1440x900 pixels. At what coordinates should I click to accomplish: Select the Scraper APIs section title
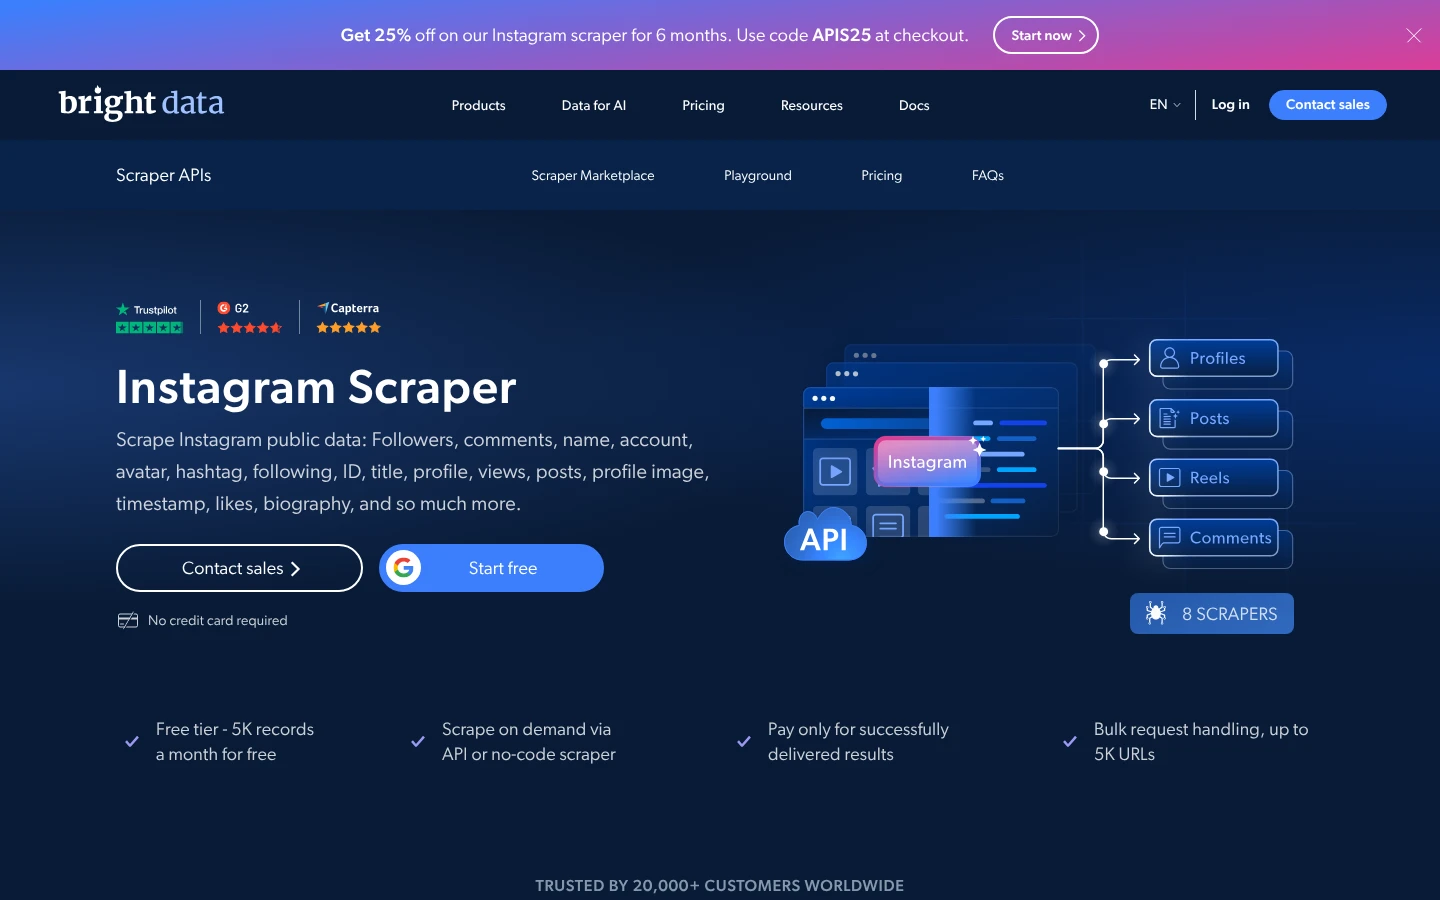(164, 175)
